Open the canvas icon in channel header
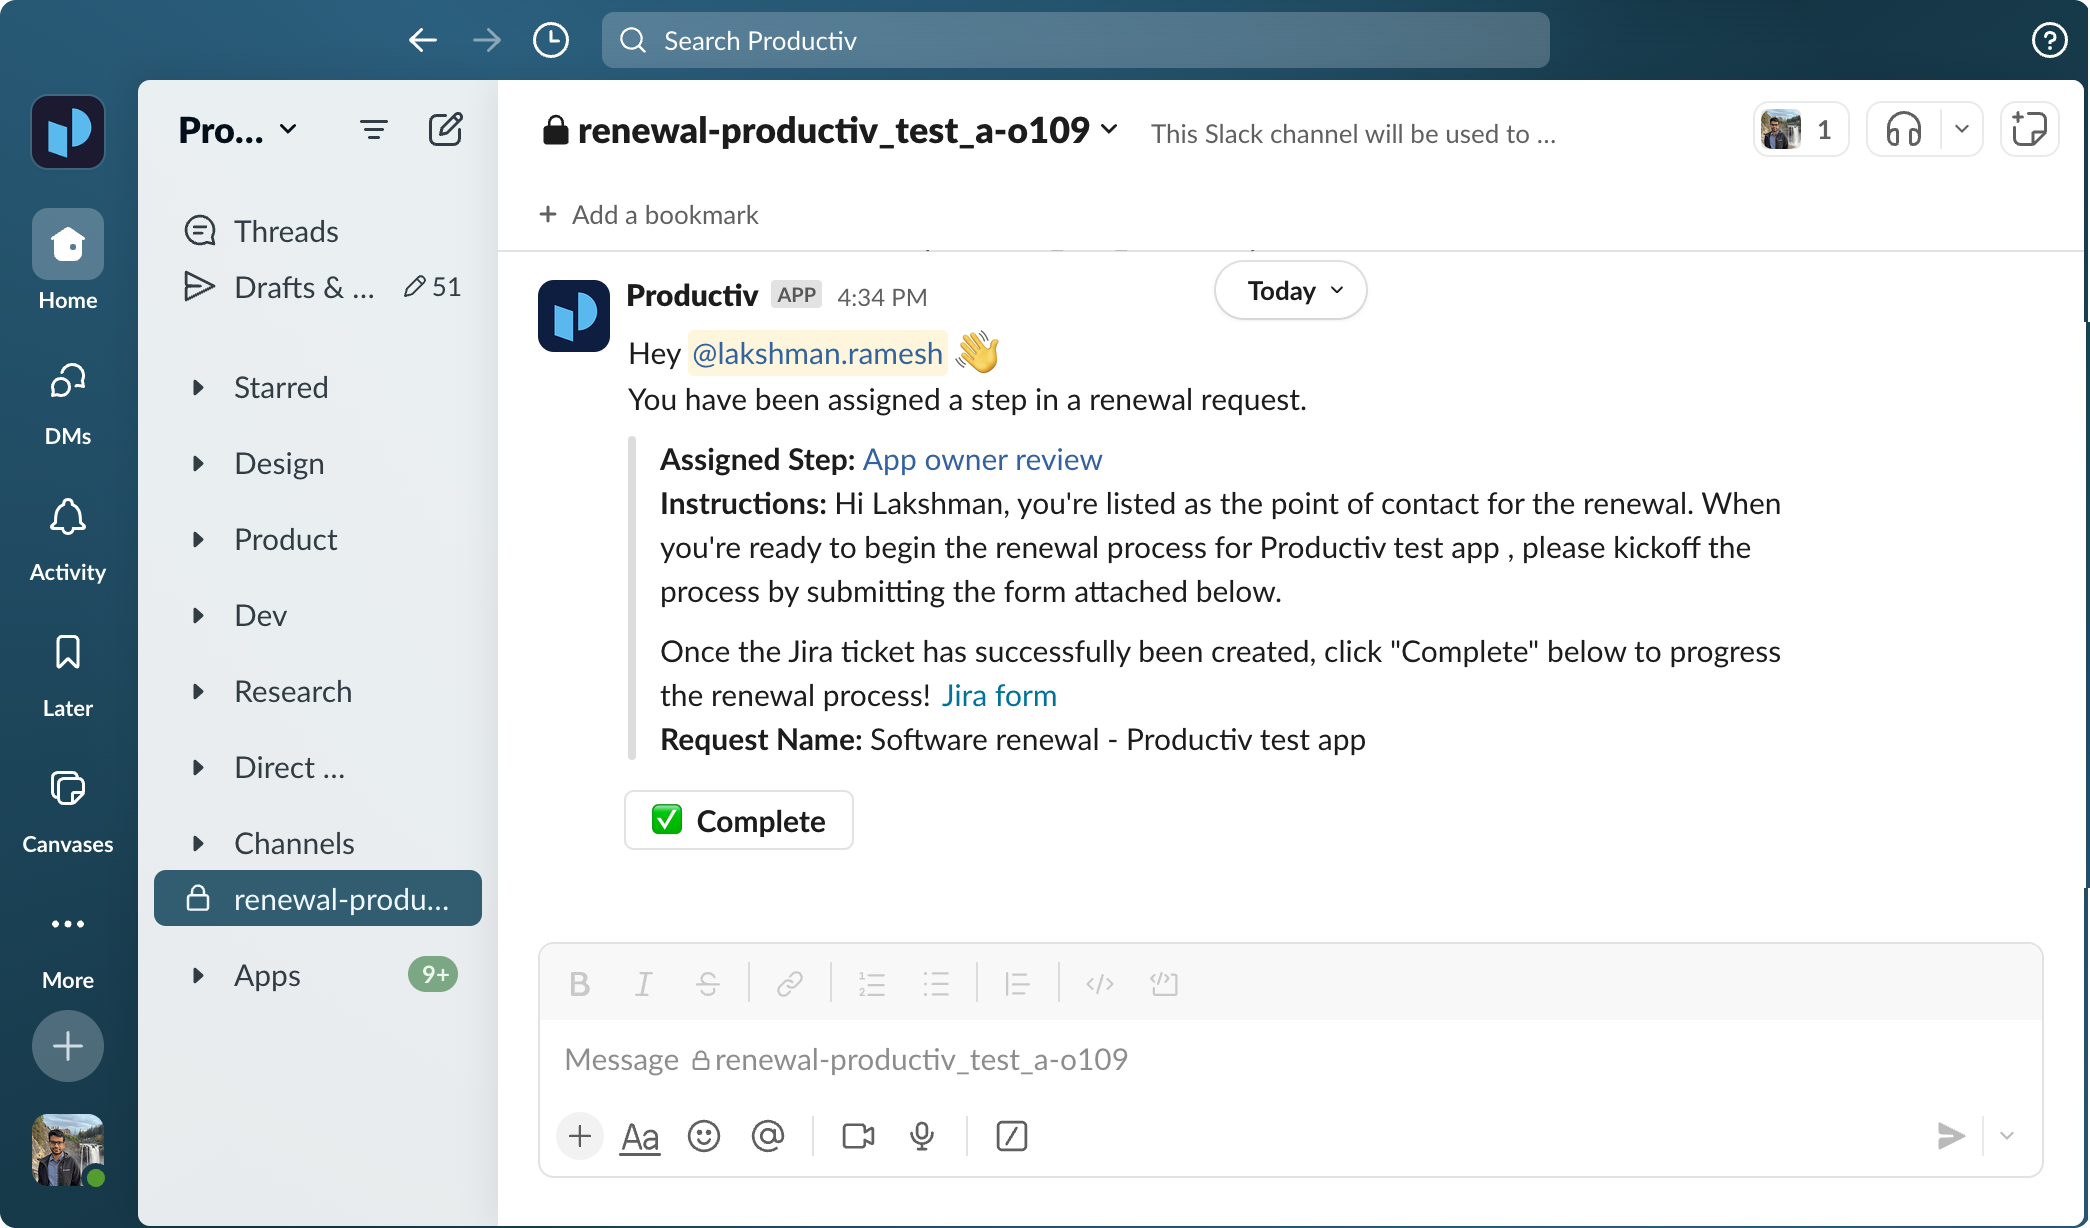The height and width of the screenshot is (1228, 2090). (2029, 130)
